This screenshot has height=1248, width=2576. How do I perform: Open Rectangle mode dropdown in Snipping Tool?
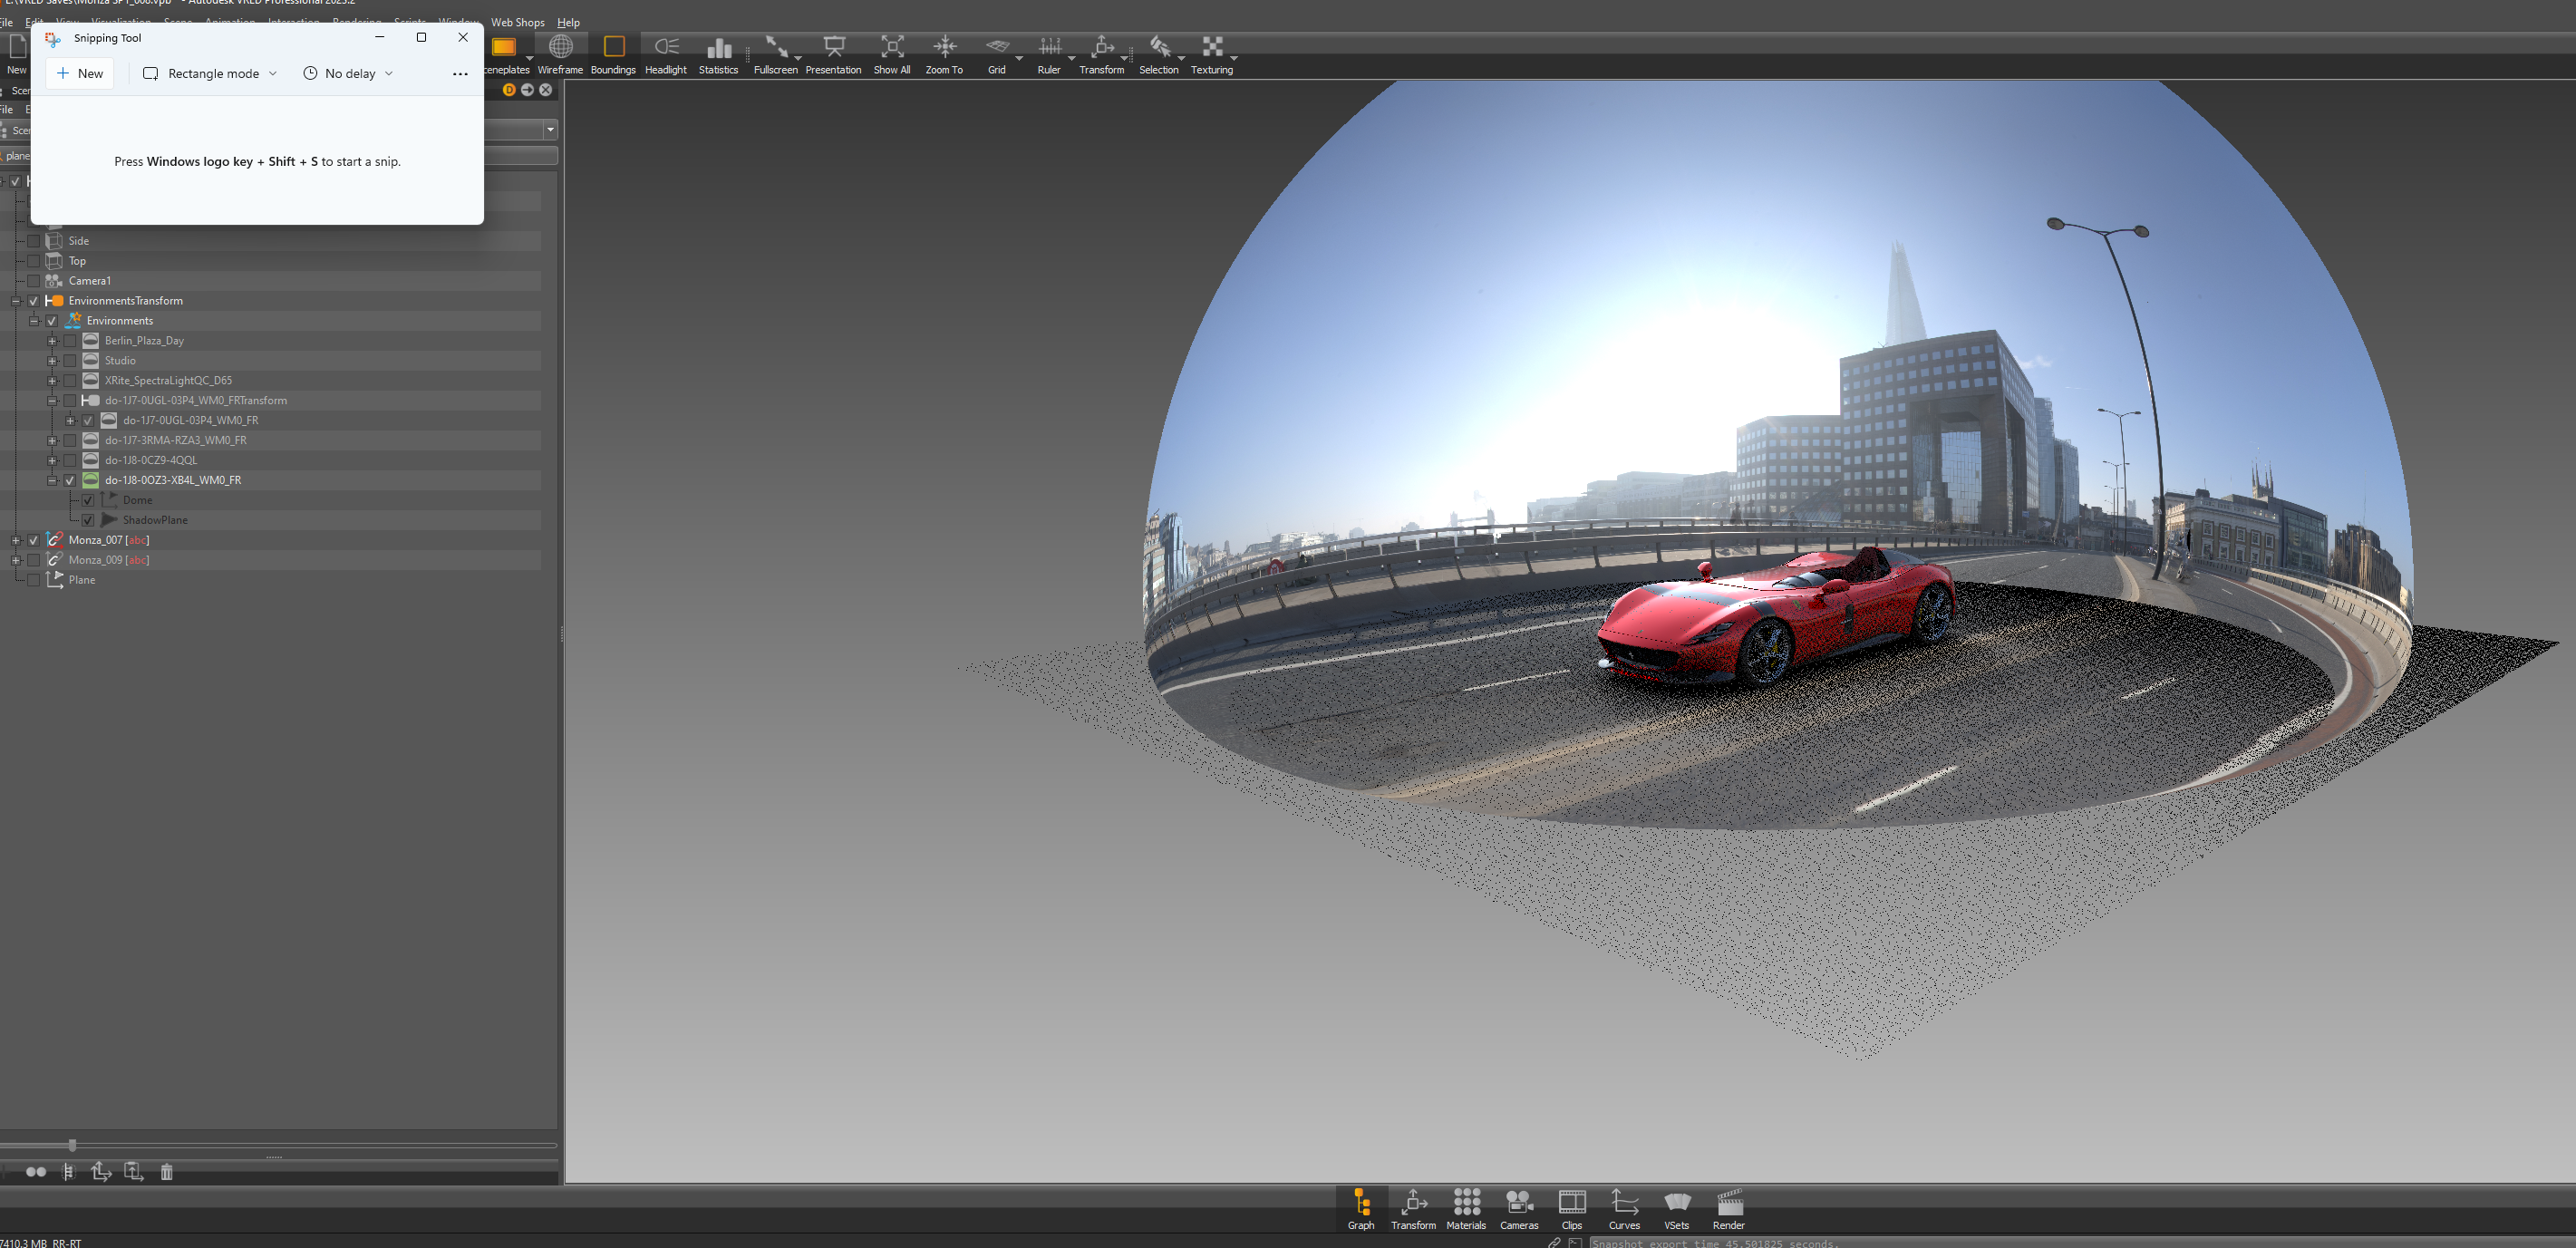pyautogui.click(x=210, y=73)
